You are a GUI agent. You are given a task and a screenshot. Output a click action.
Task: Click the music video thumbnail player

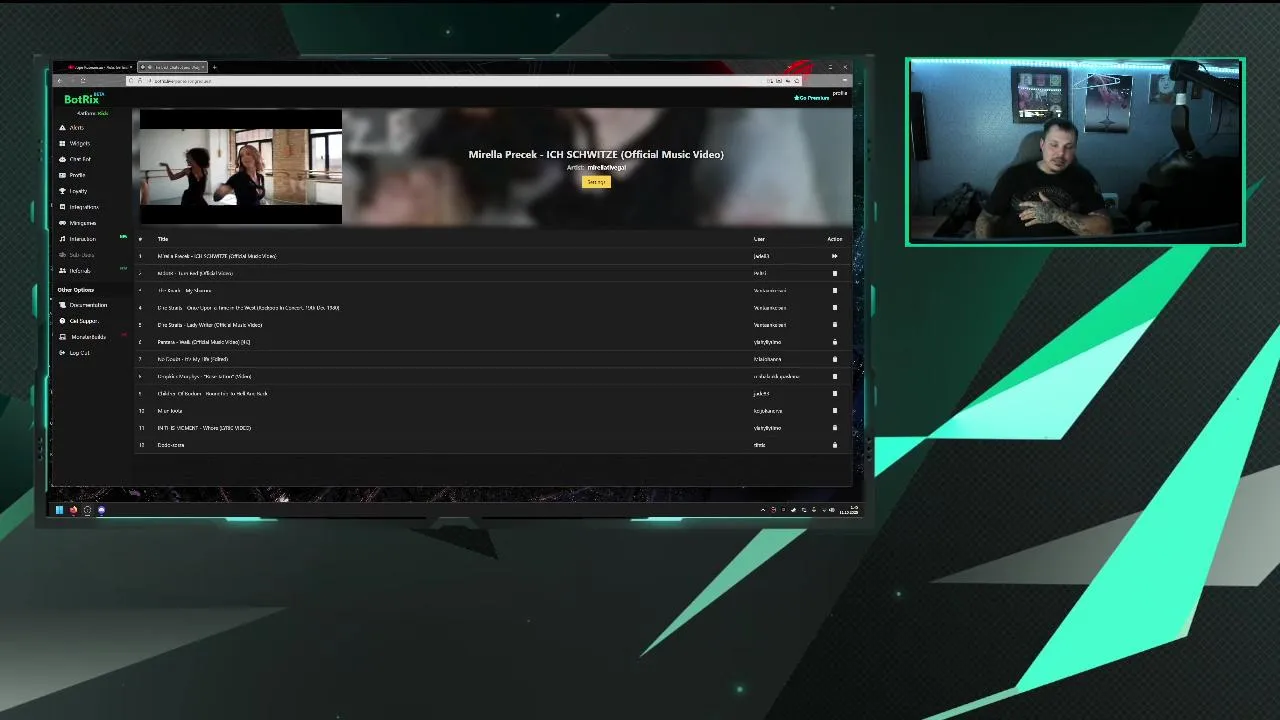tap(241, 166)
